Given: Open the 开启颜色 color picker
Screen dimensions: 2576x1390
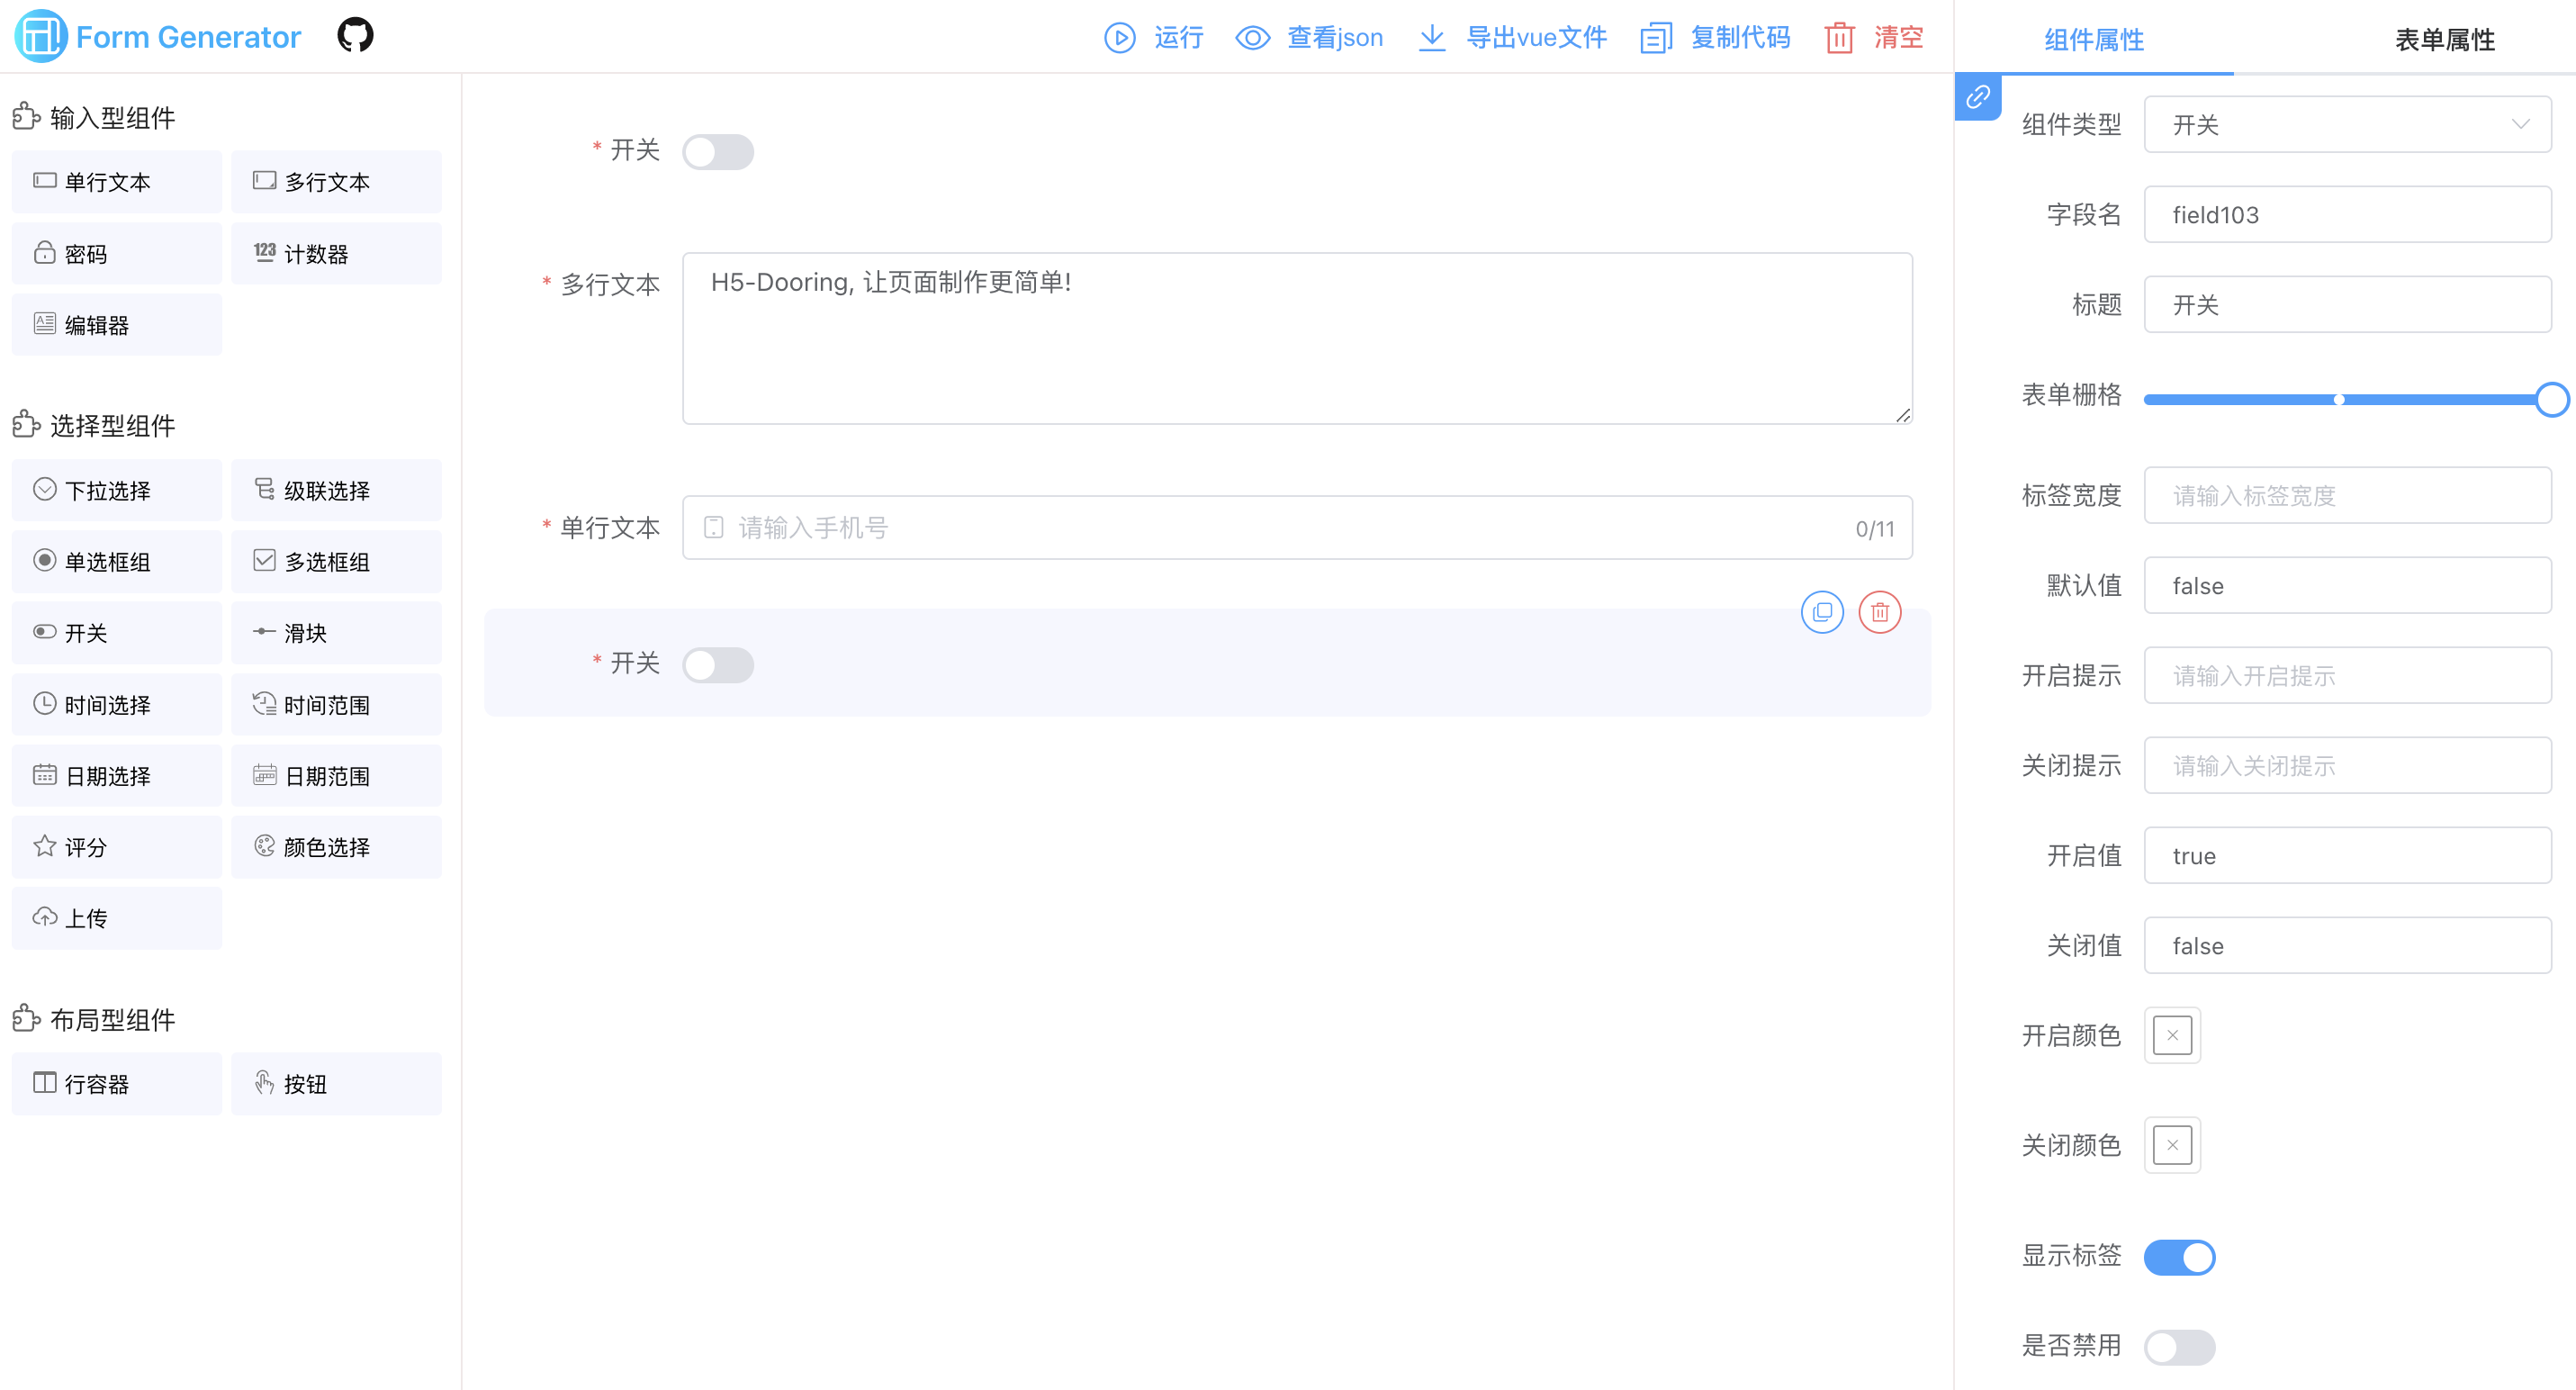Looking at the screenshot, I should point(2172,1035).
